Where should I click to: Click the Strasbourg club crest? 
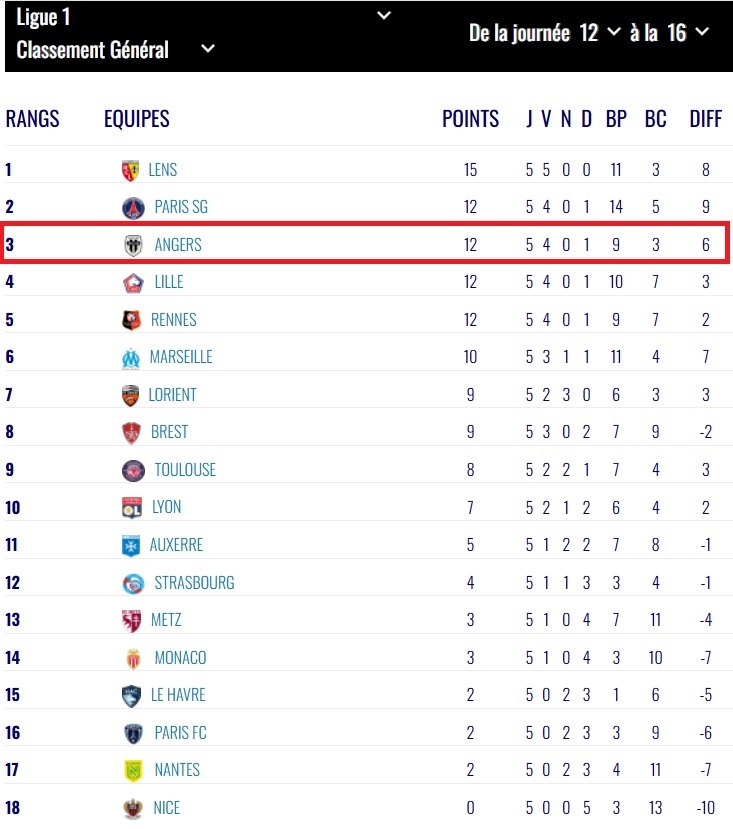133,583
